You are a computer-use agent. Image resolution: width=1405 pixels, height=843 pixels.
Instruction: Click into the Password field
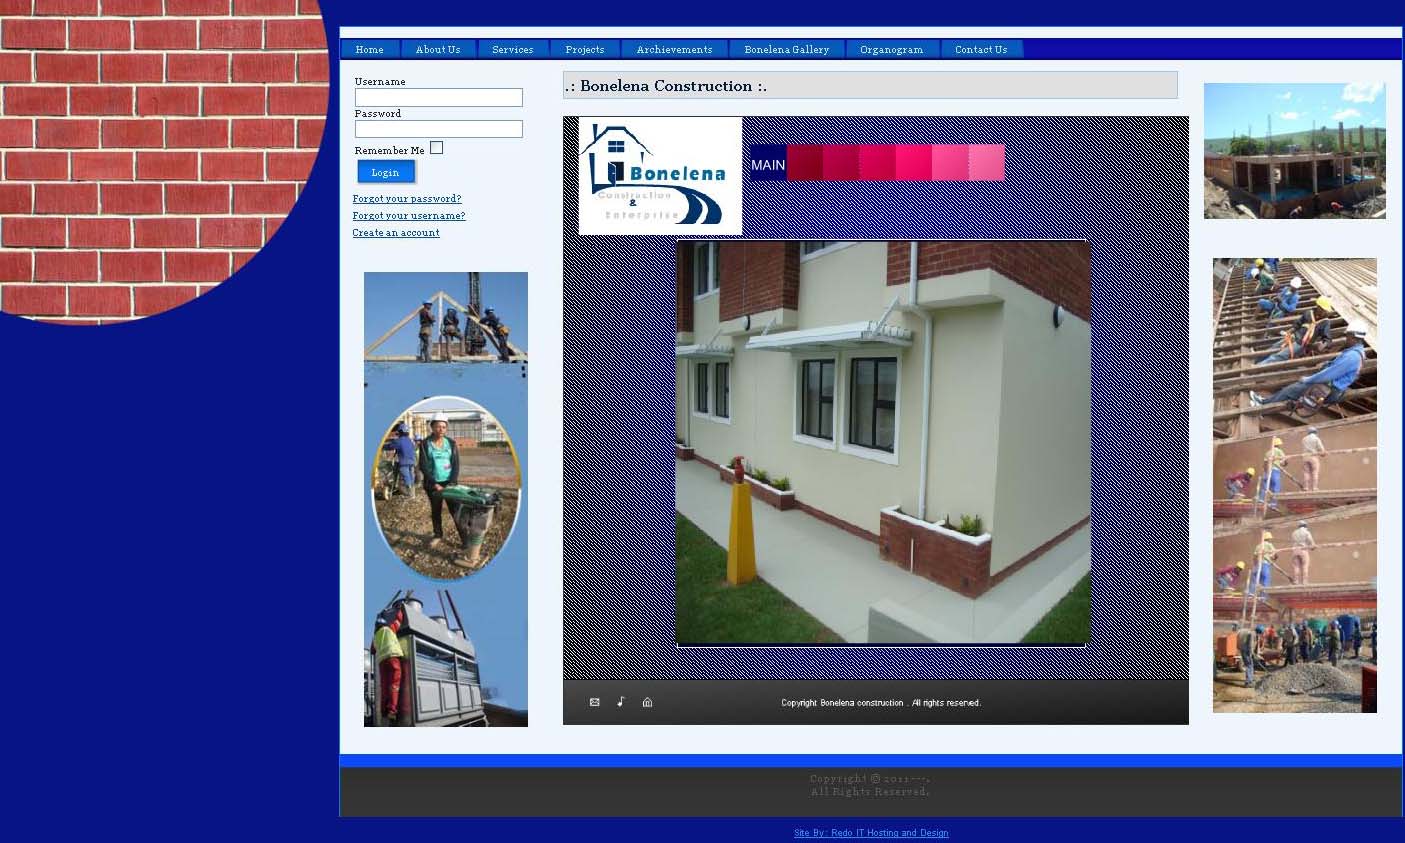point(439,129)
